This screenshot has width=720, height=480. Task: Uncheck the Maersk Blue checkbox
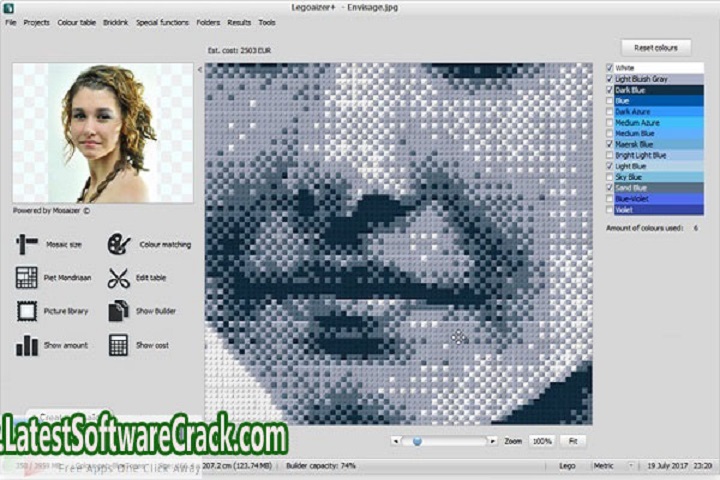tap(610, 144)
